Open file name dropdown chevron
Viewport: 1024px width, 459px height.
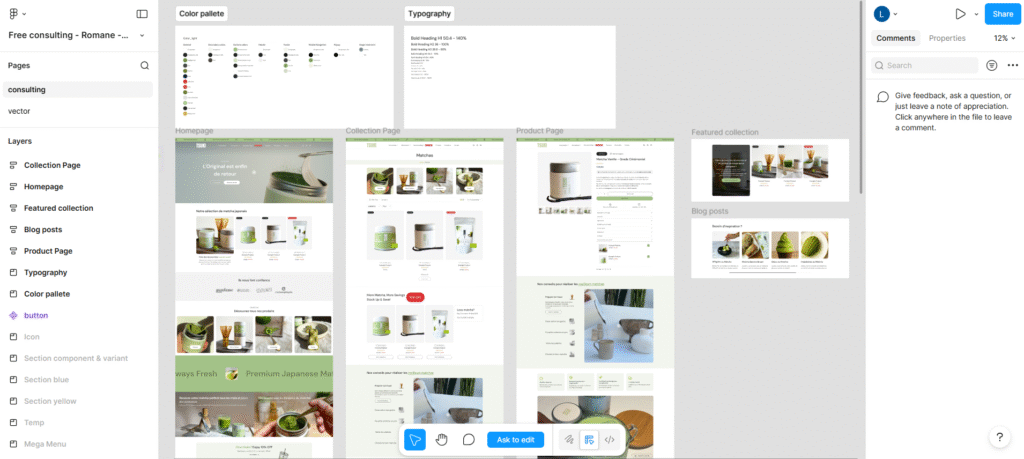point(142,35)
